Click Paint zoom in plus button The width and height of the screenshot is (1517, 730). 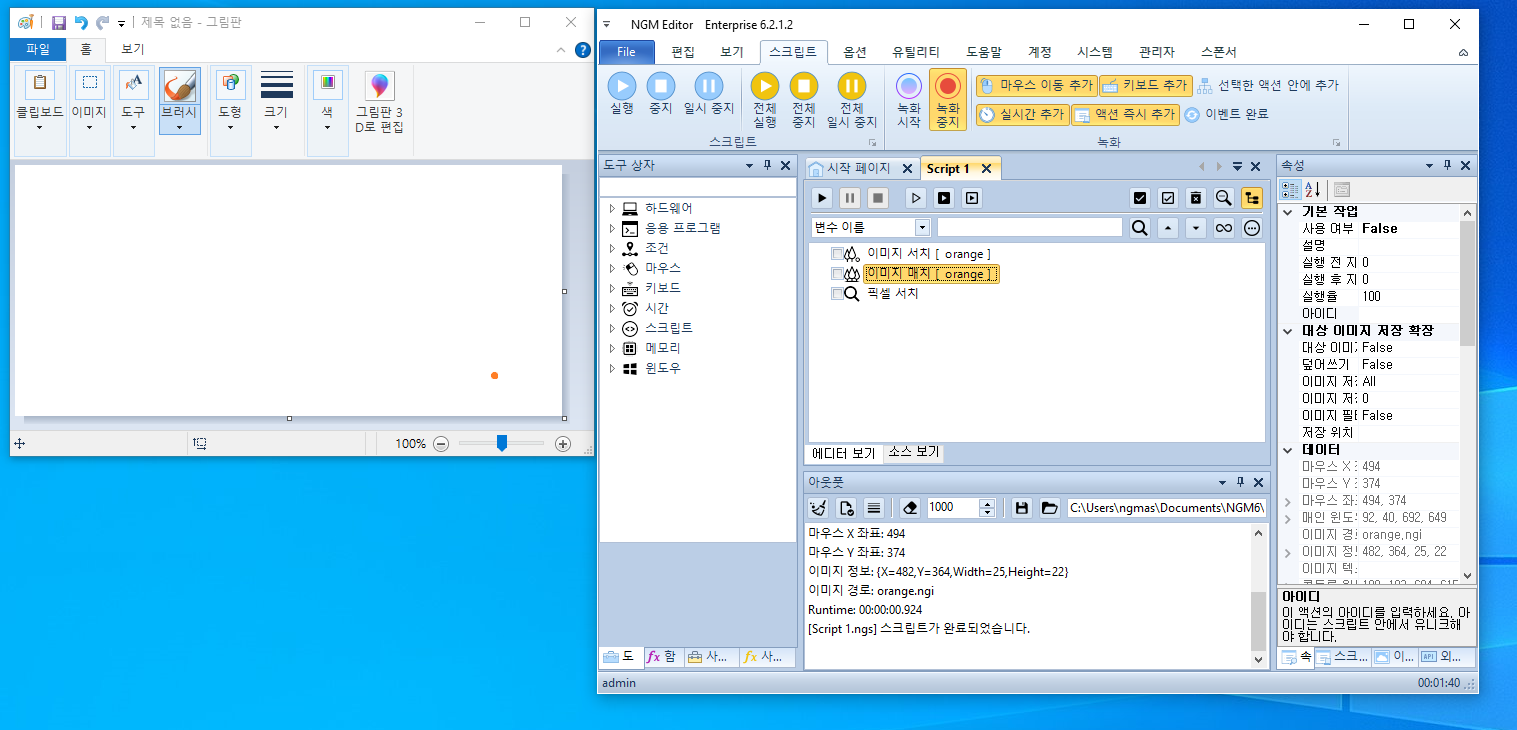(x=563, y=443)
